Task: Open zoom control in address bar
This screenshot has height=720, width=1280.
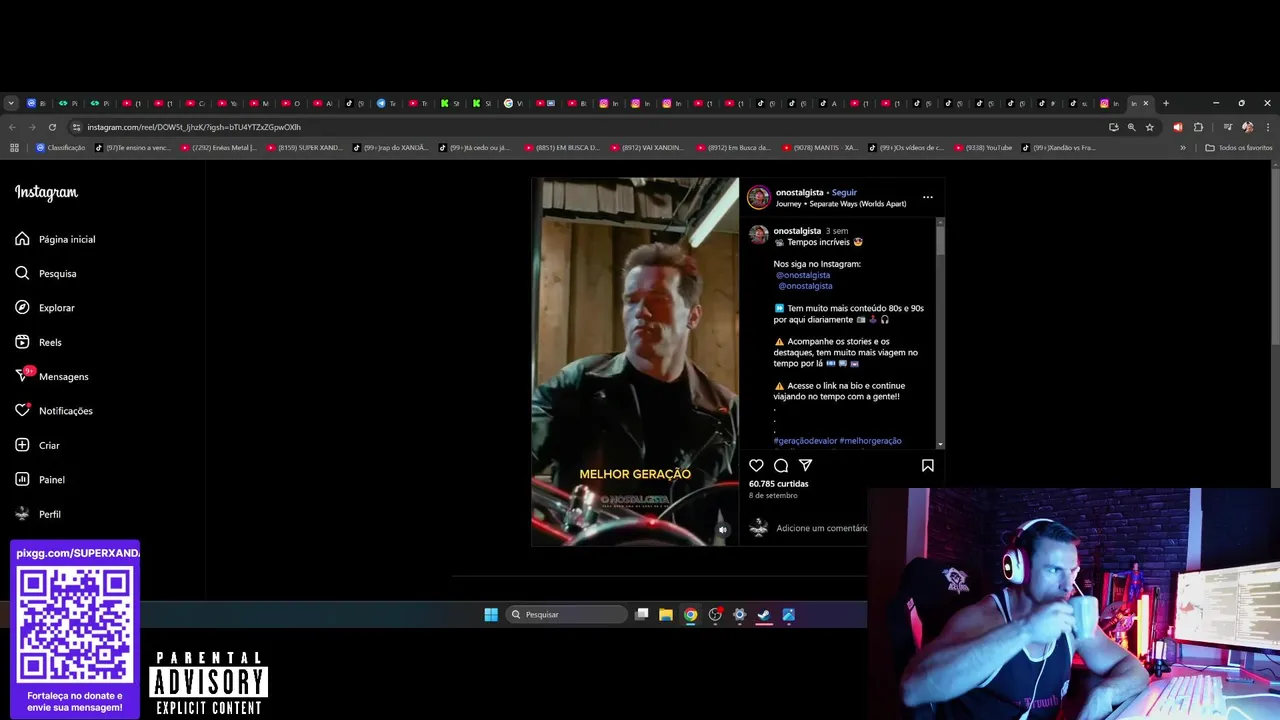Action: pos(1131,127)
